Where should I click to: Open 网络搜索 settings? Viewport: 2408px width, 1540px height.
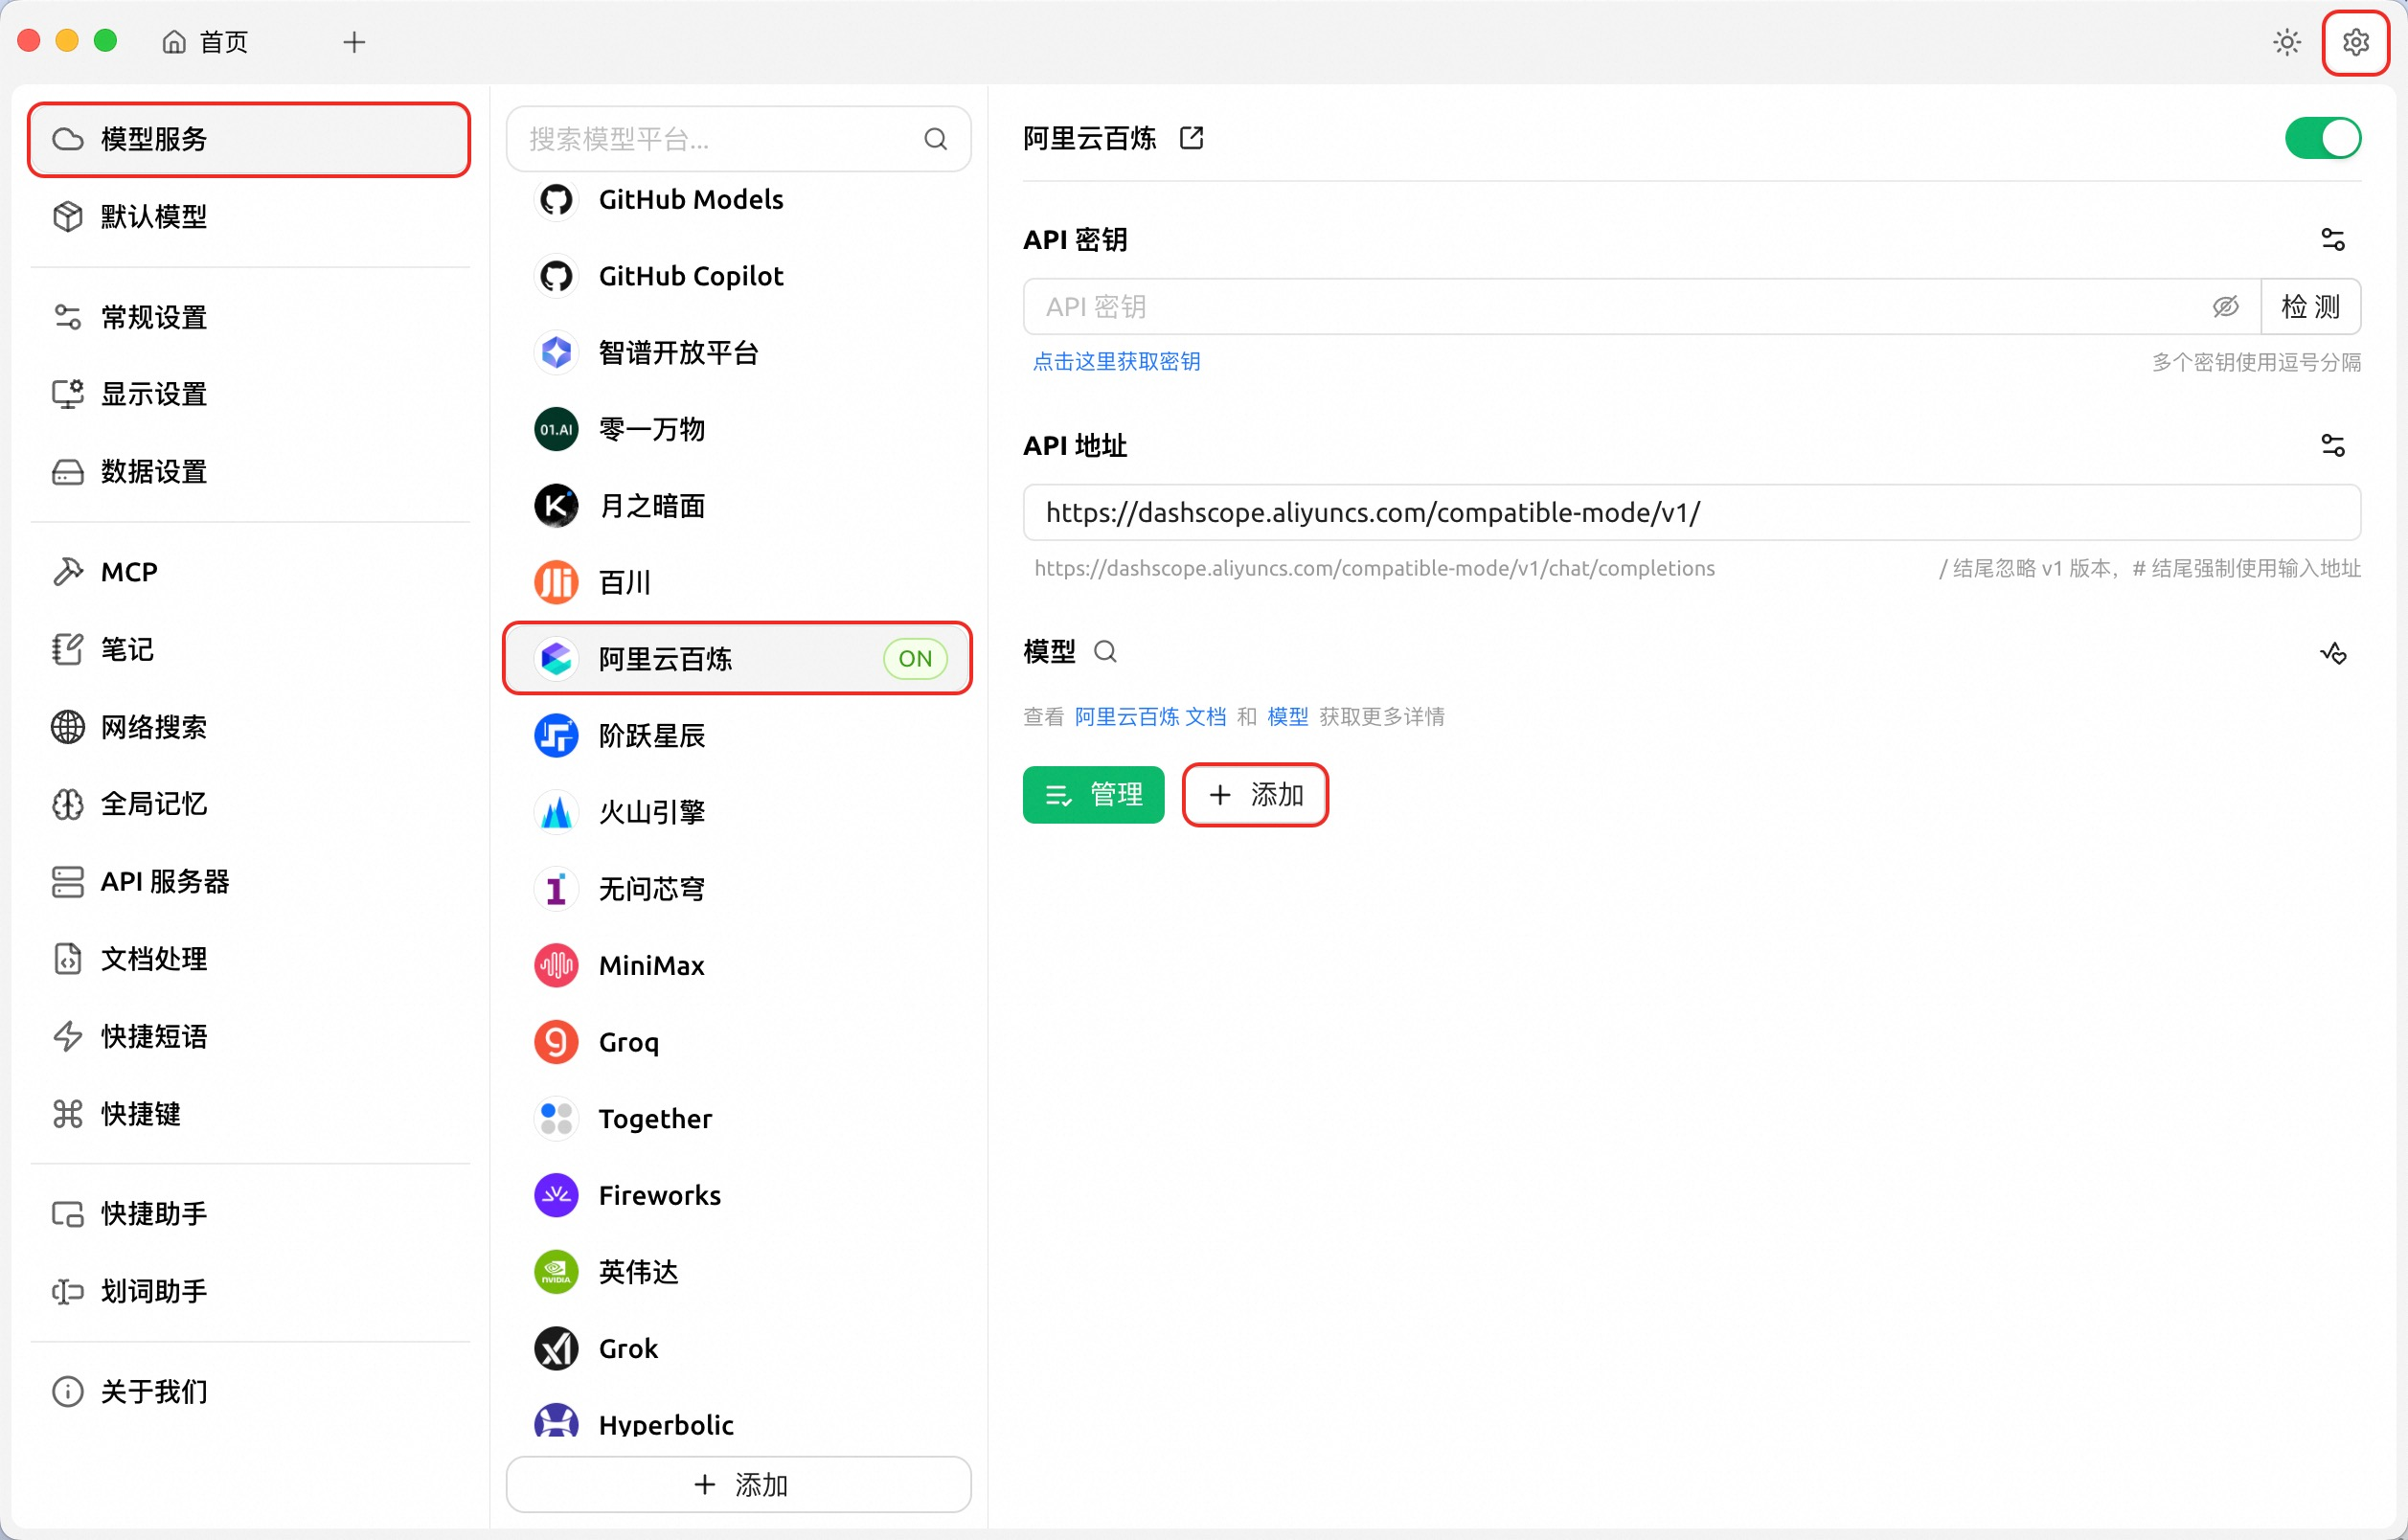coord(249,727)
